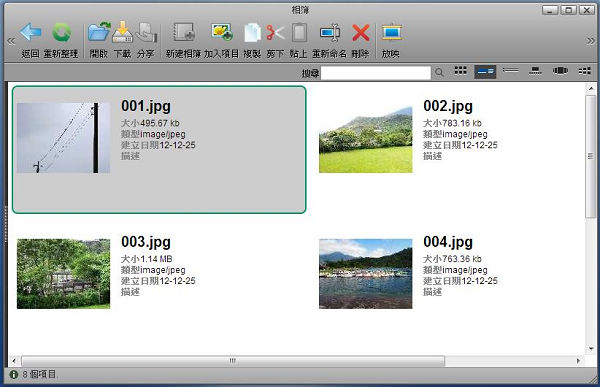
Task: Select the highlighted detail tile view
Action: click(x=485, y=72)
